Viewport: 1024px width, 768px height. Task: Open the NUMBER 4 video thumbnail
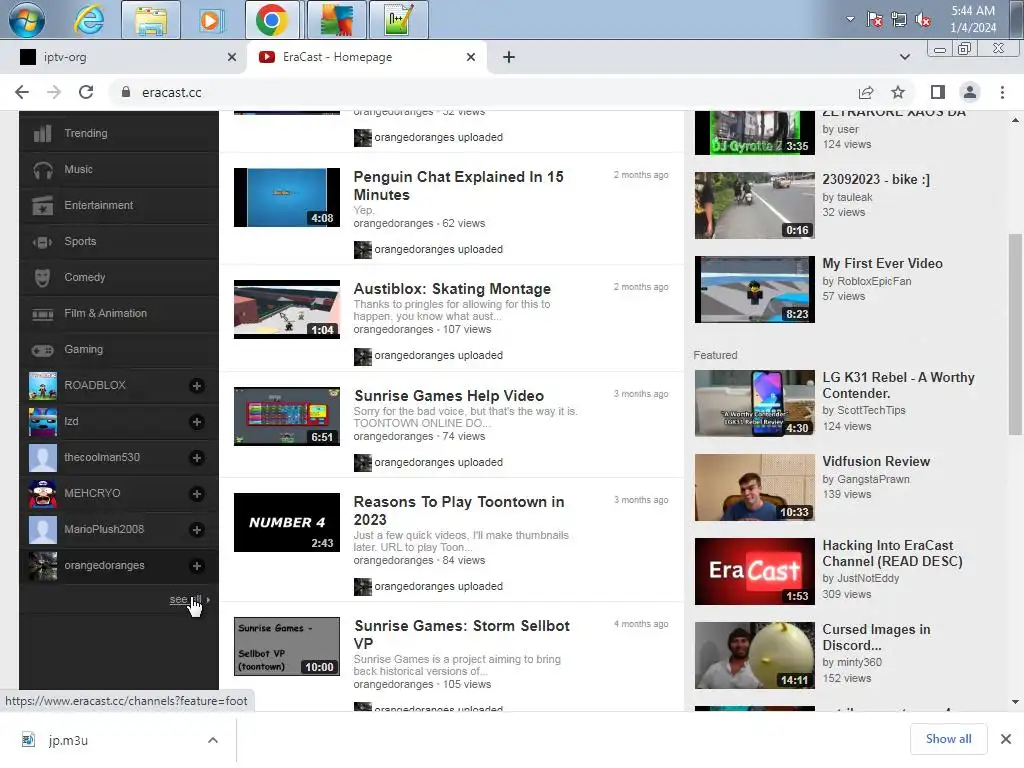pos(287,522)
